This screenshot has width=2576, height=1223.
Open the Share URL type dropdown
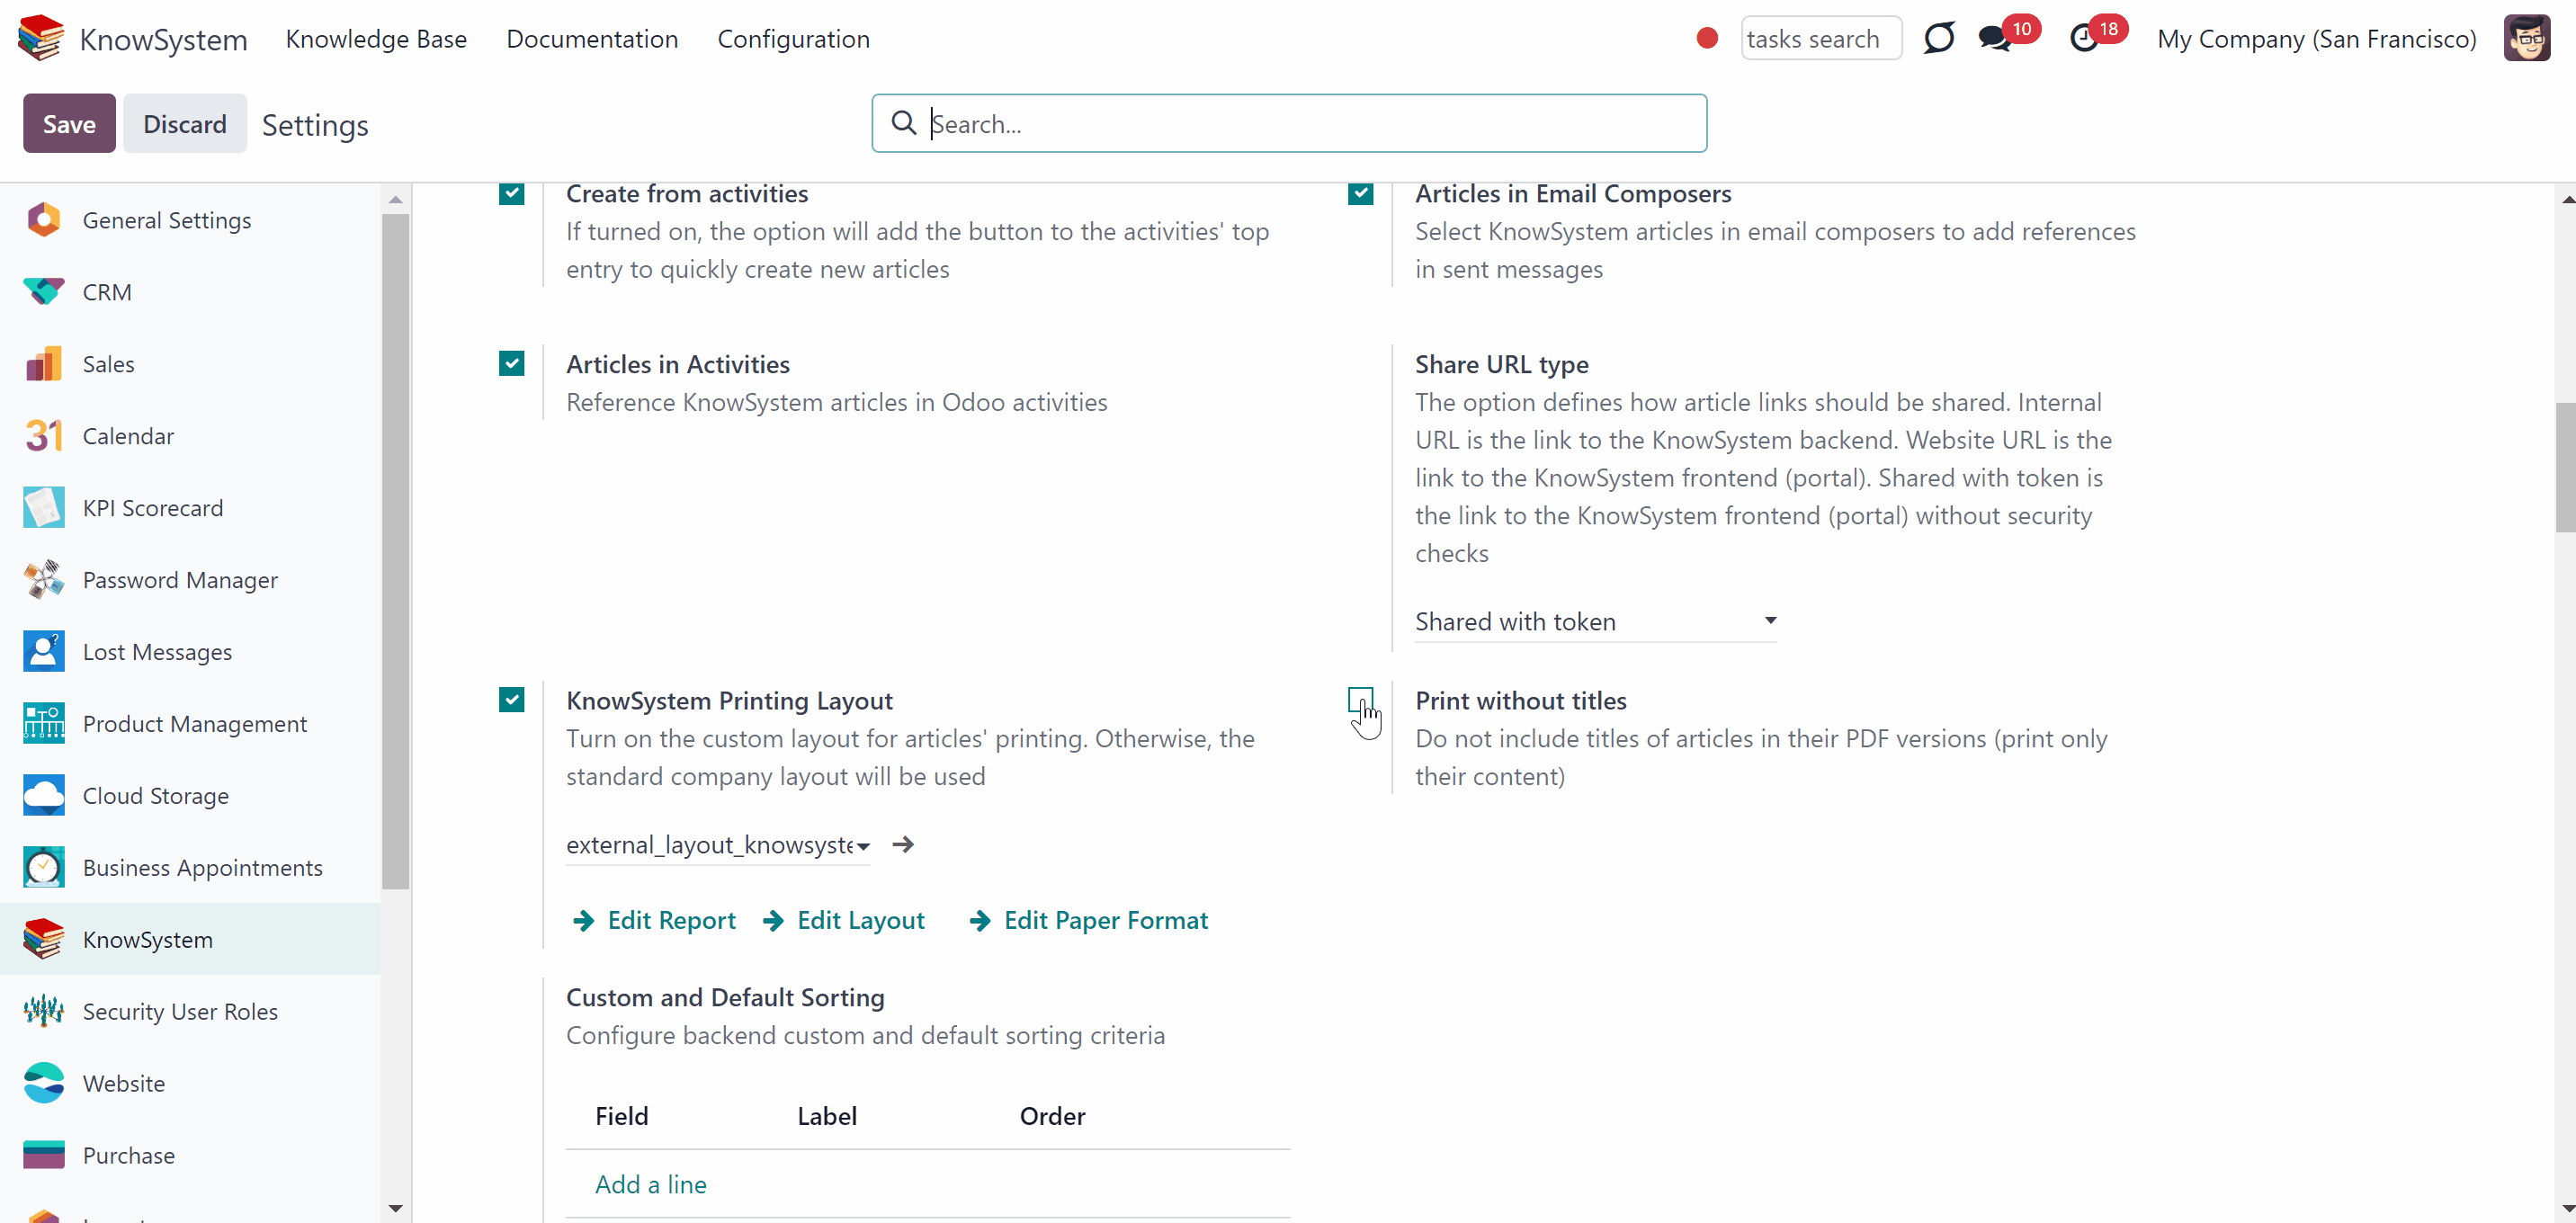[x=1596, y=622]
